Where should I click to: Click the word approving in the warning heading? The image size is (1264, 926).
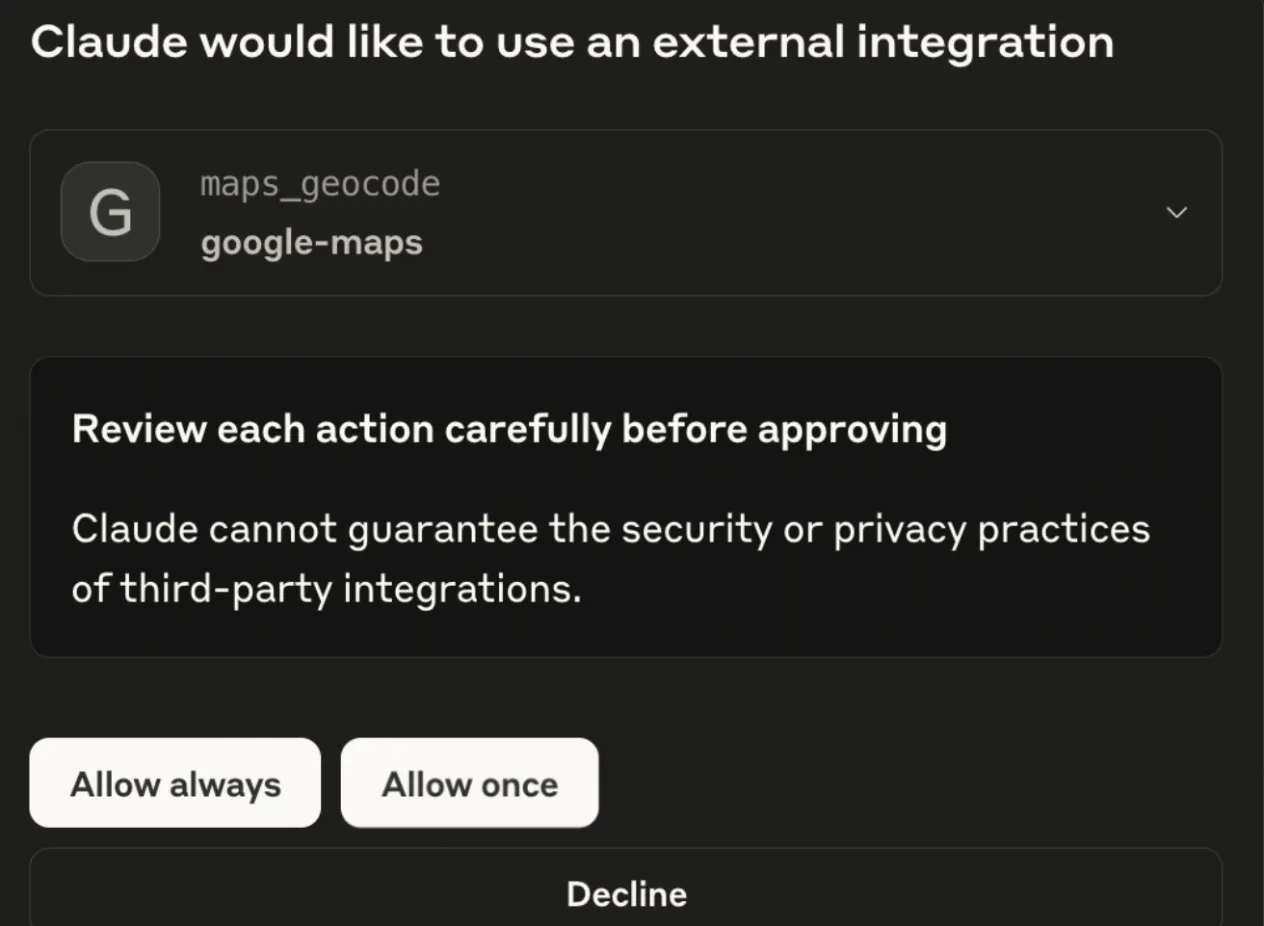[x=852, y=430]
